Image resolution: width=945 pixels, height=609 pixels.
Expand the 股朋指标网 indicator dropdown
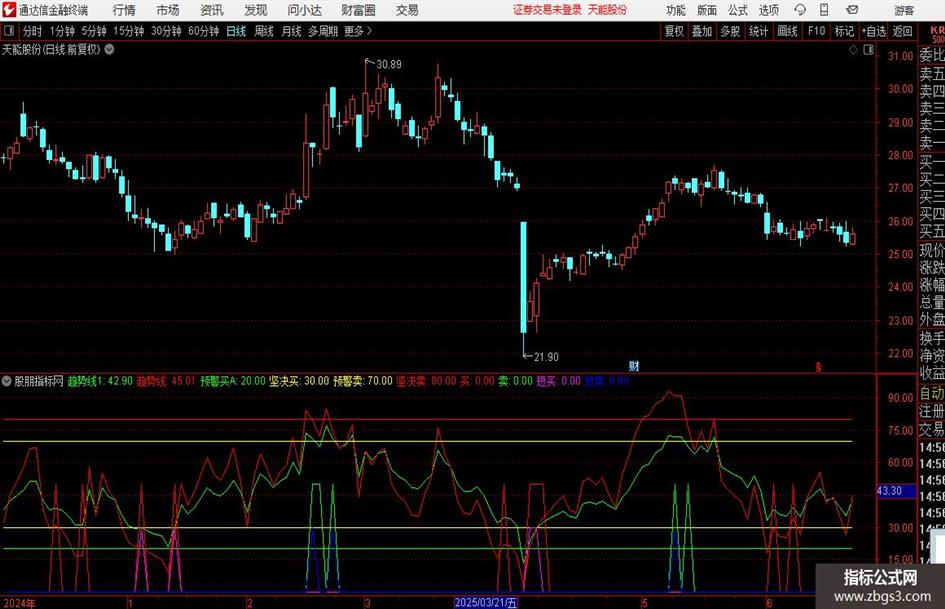coord(7,381)
